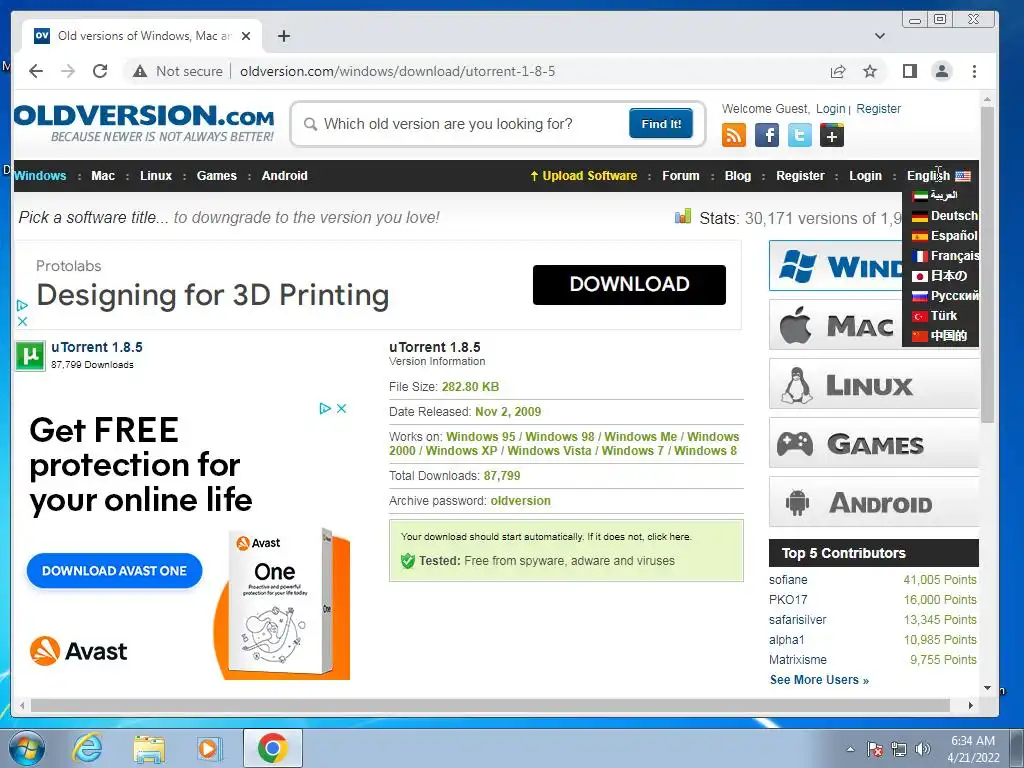The height and width of the screenshot is (768, 1024).
Task: Click the Find It! search button
Action: [661, 123]
